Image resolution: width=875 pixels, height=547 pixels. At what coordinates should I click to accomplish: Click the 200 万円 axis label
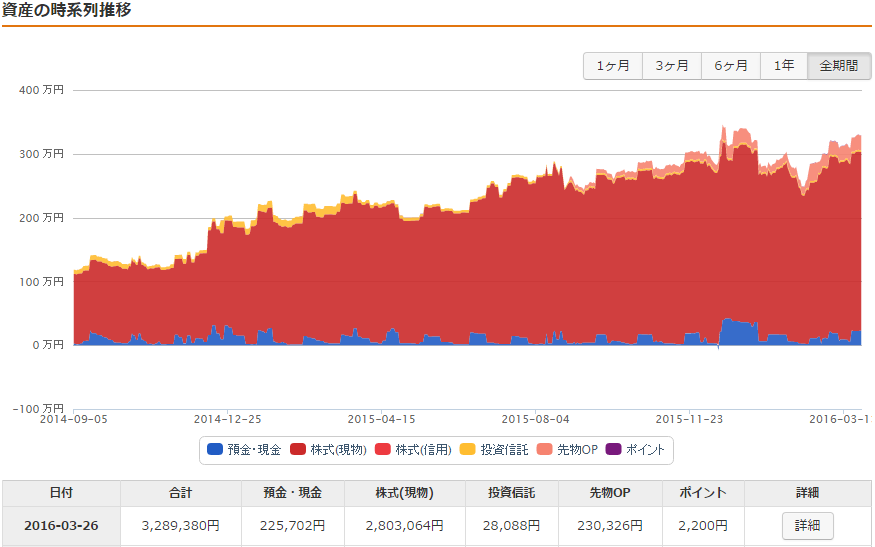click(41, 218)
